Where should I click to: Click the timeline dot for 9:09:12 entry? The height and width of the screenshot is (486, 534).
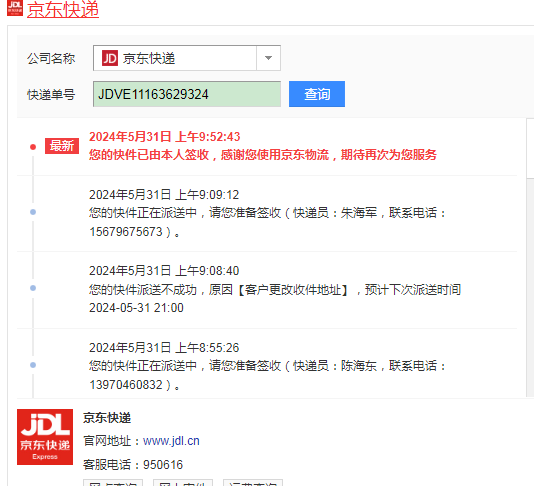(x=33, y=212)
